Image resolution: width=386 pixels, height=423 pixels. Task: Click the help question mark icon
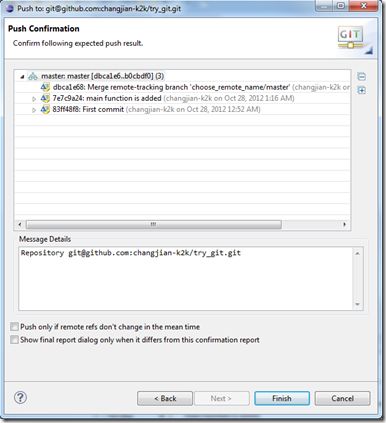pyautogui.click(x=20, y=397)
